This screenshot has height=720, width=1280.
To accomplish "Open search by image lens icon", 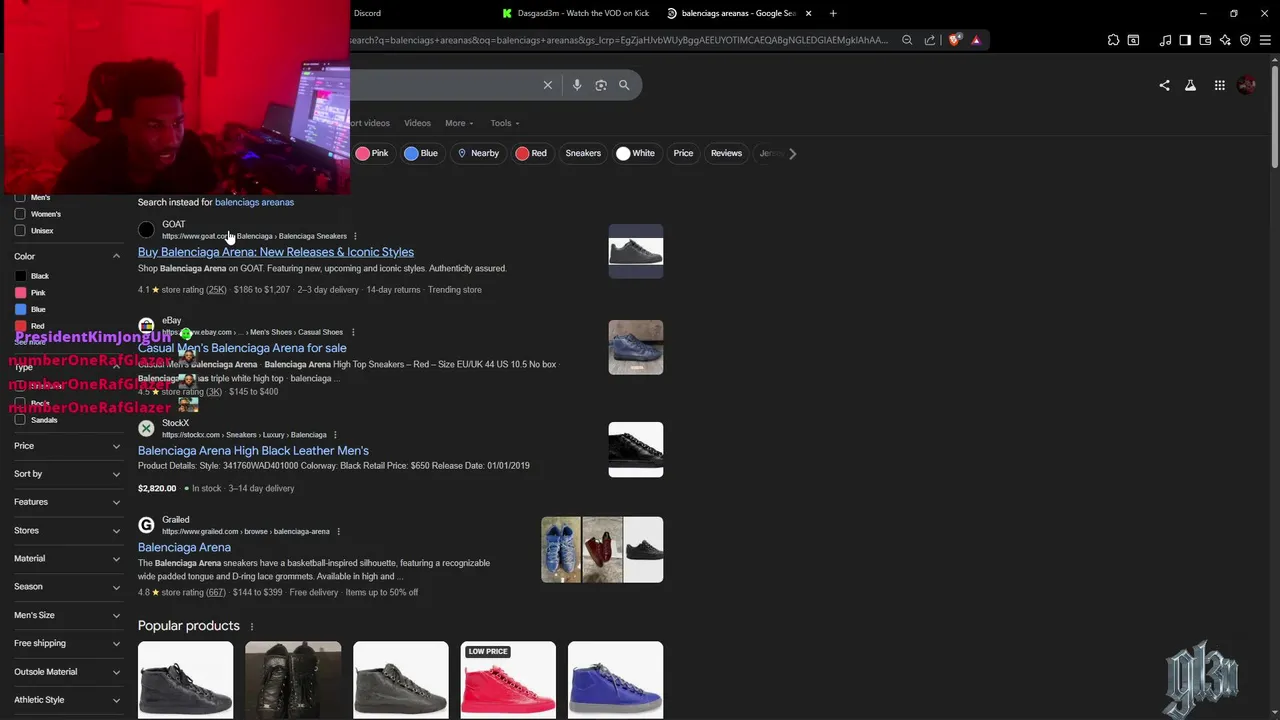I will (601, 85).
